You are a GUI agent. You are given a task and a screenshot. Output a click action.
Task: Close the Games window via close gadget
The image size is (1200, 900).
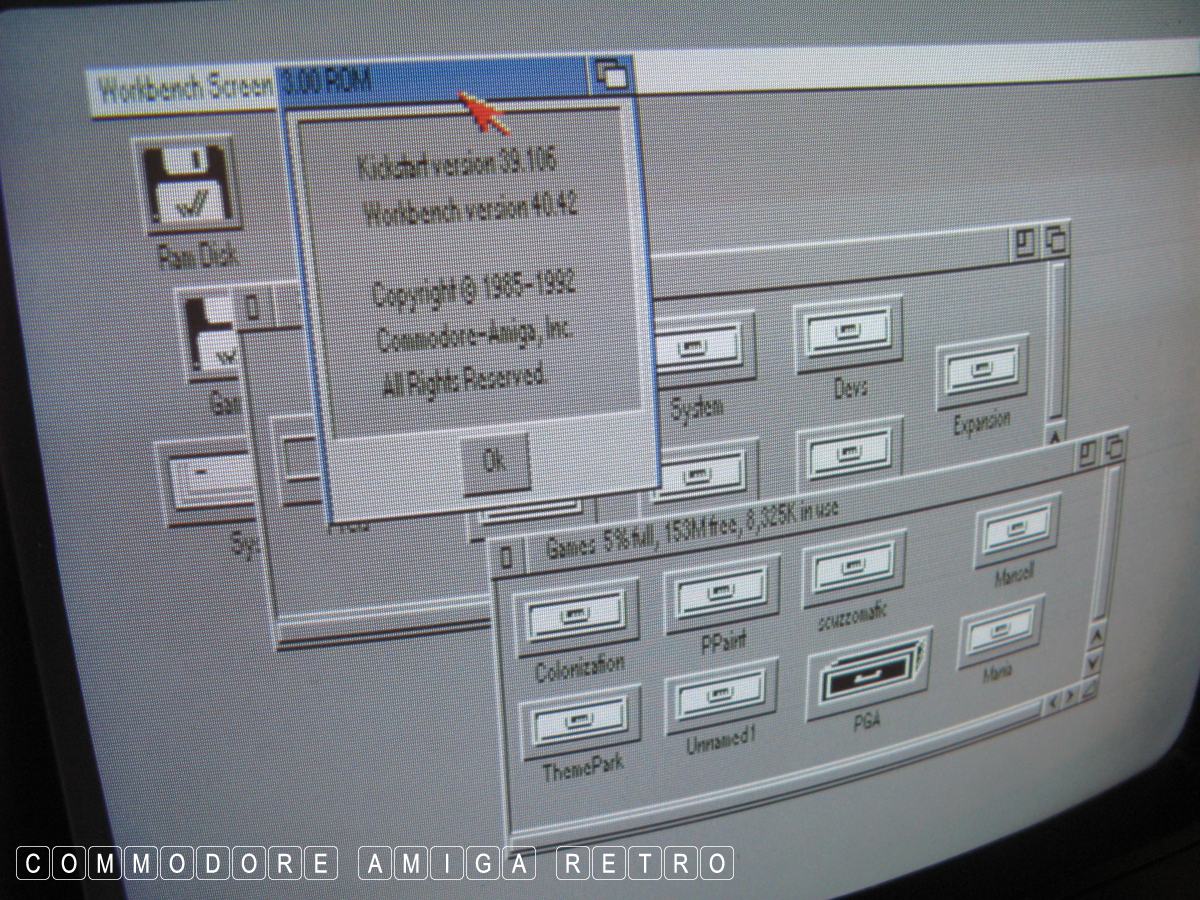click(x=506, y=558)
